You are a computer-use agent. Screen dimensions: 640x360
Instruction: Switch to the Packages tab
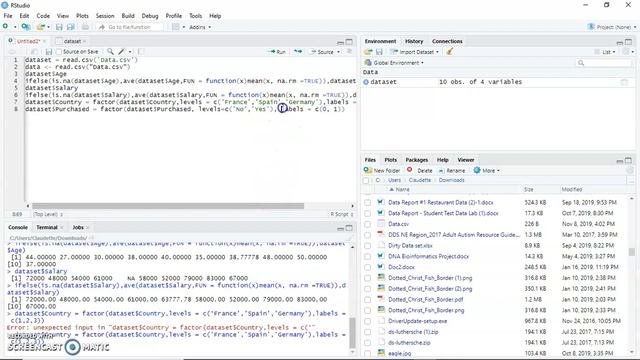point(416,160)
